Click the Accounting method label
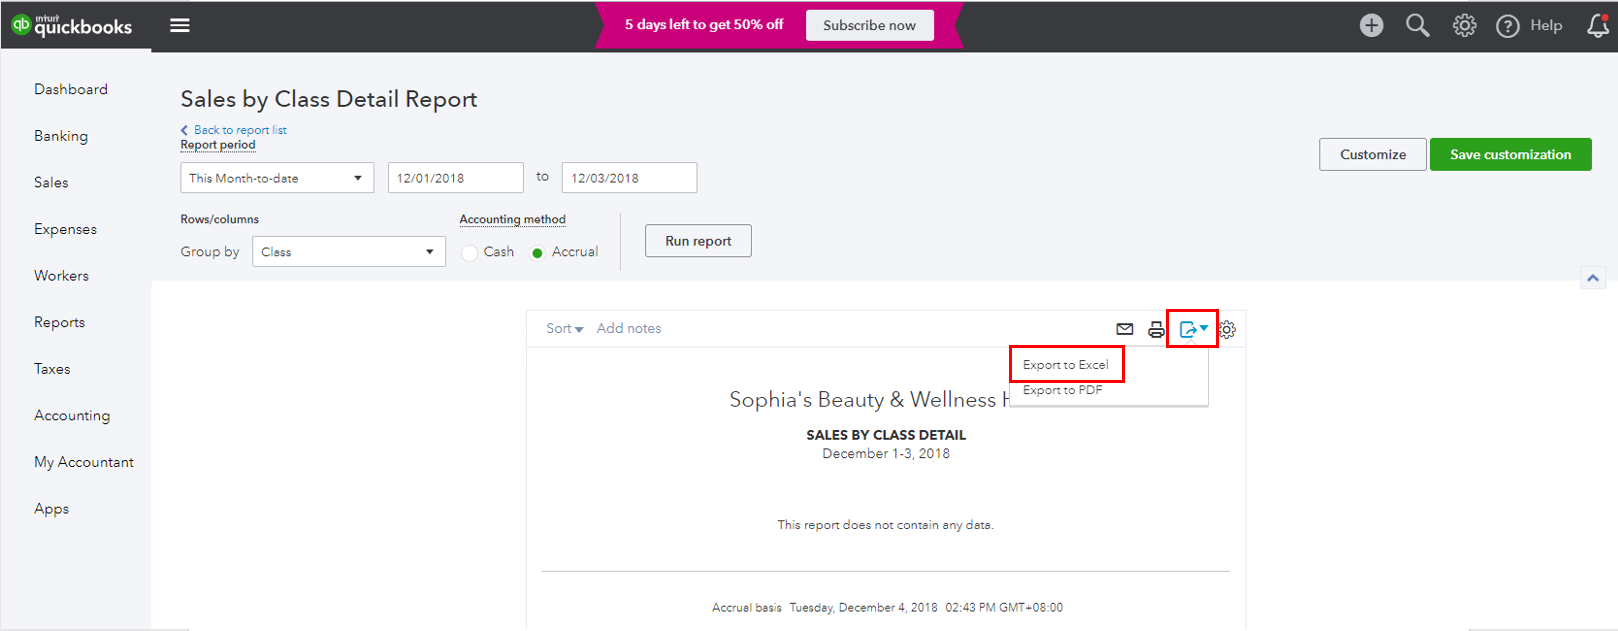This screenshot has width=1618, height=631. pos(513,219)
